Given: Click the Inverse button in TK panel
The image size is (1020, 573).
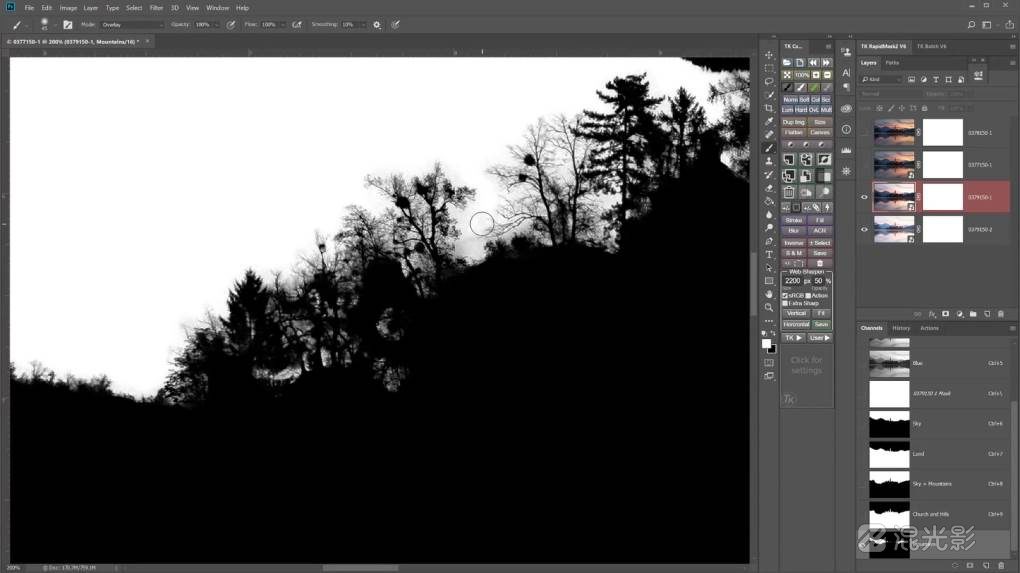Looking at the screenshot, I should 794,243.
